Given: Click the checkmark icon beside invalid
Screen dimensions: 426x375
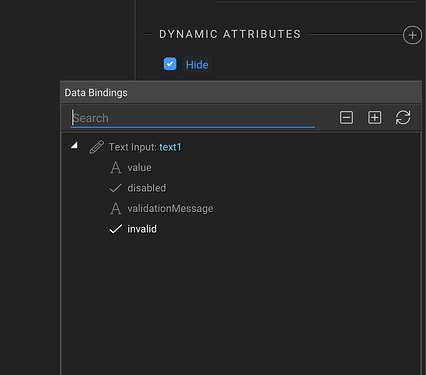Looking at the screenshot, I should tap(116, 229).
